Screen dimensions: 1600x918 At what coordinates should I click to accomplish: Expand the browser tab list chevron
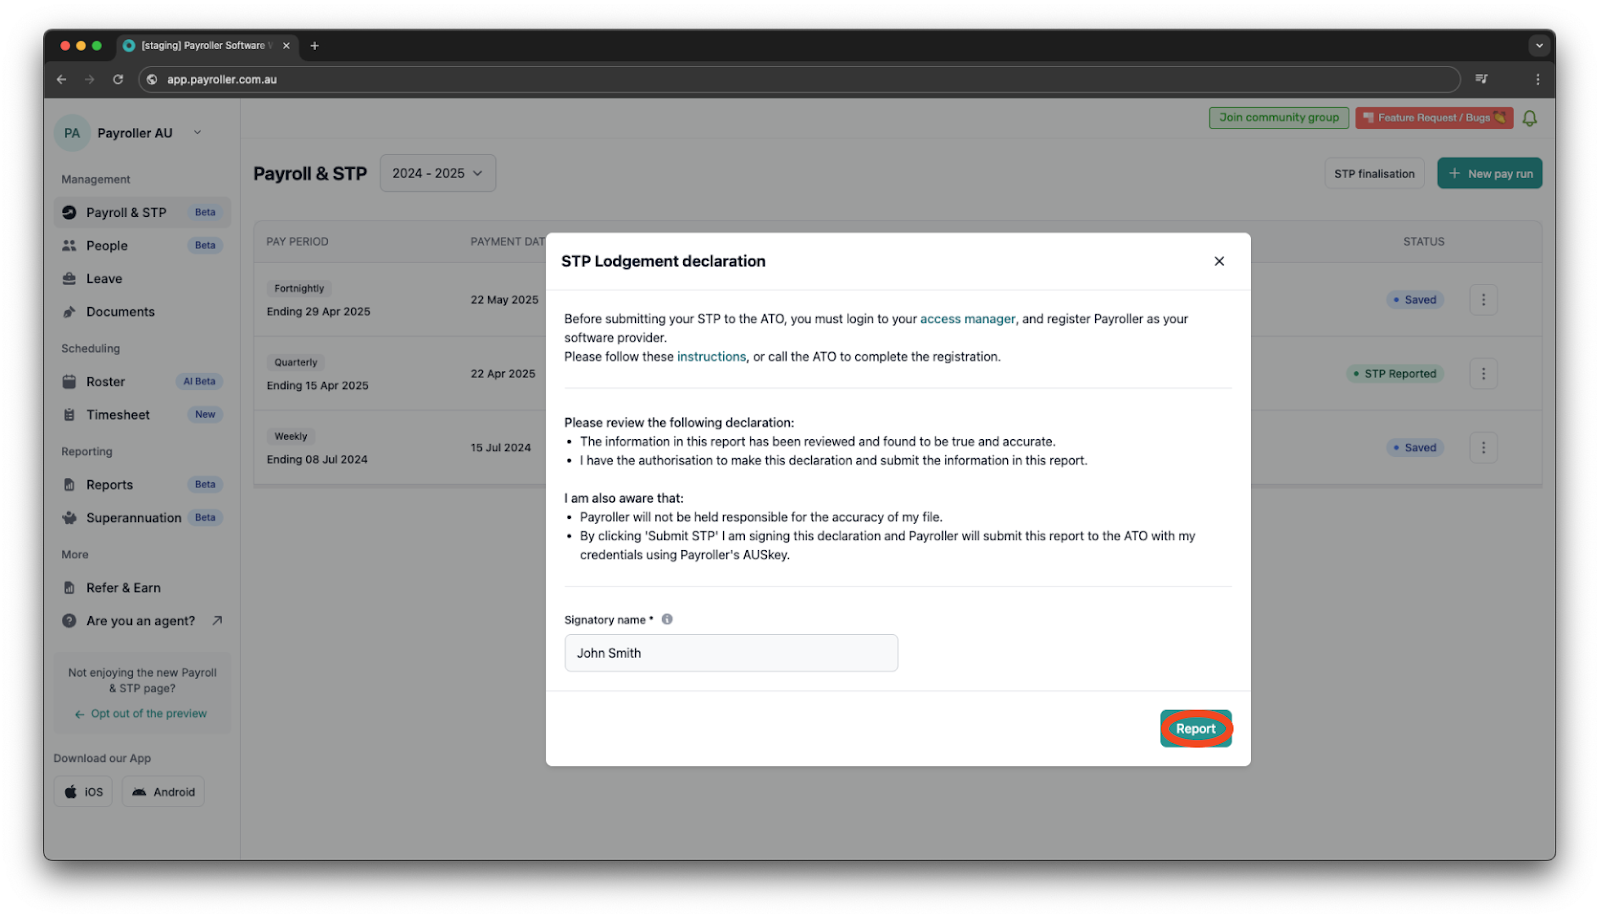click(x=1538, y=46)
